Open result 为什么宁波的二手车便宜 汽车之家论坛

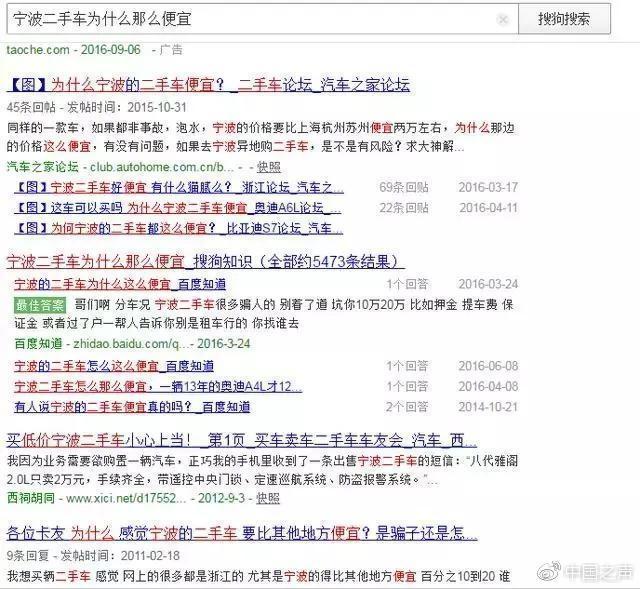point(209,85)
